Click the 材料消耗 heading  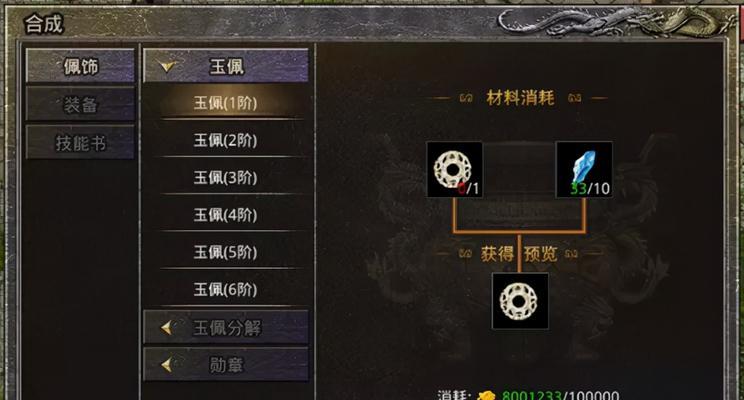coord(520,98)
